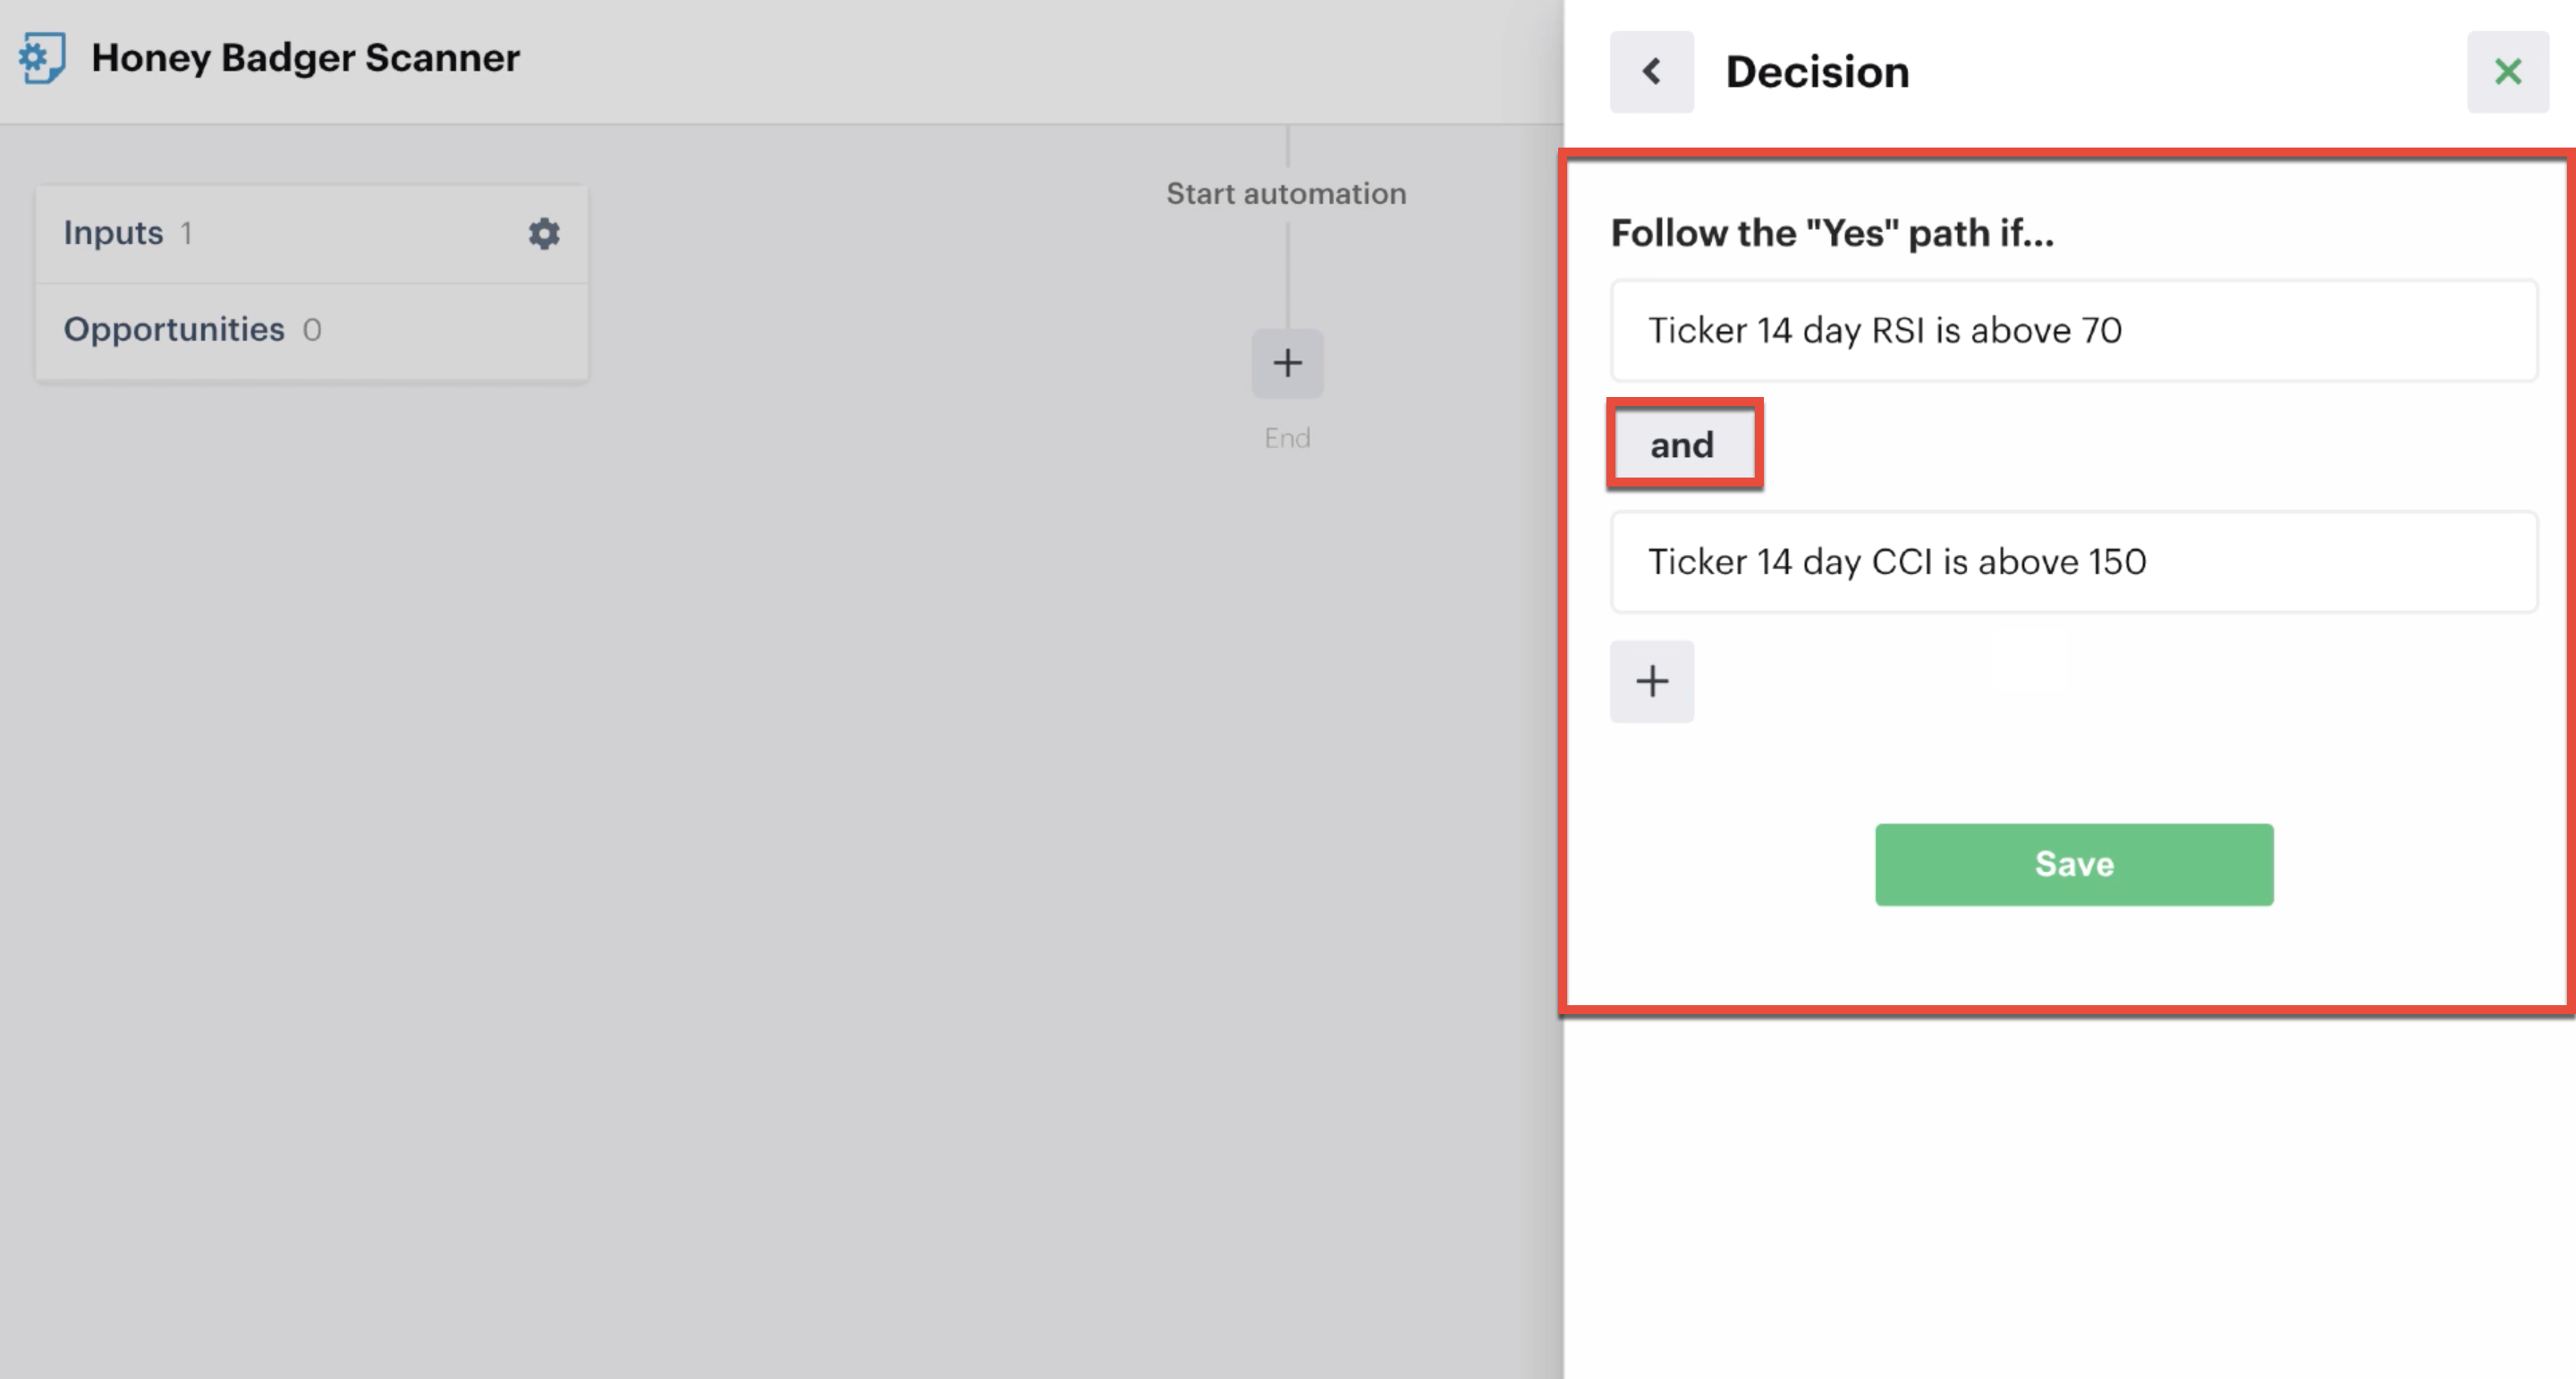This screenshot has width=2576, height=1379.
Task: Select the Honey Badger Scanner title
Action: pyautogui.click(x=305, y=58)
